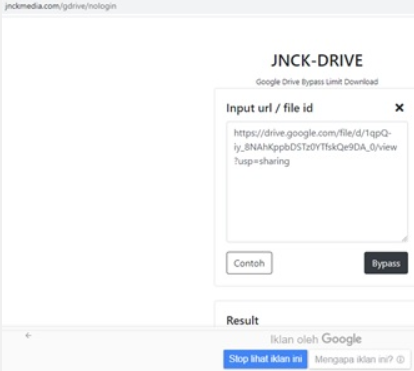Click the /gdrive/nologin path in the address bar

[x=88, y=6]
